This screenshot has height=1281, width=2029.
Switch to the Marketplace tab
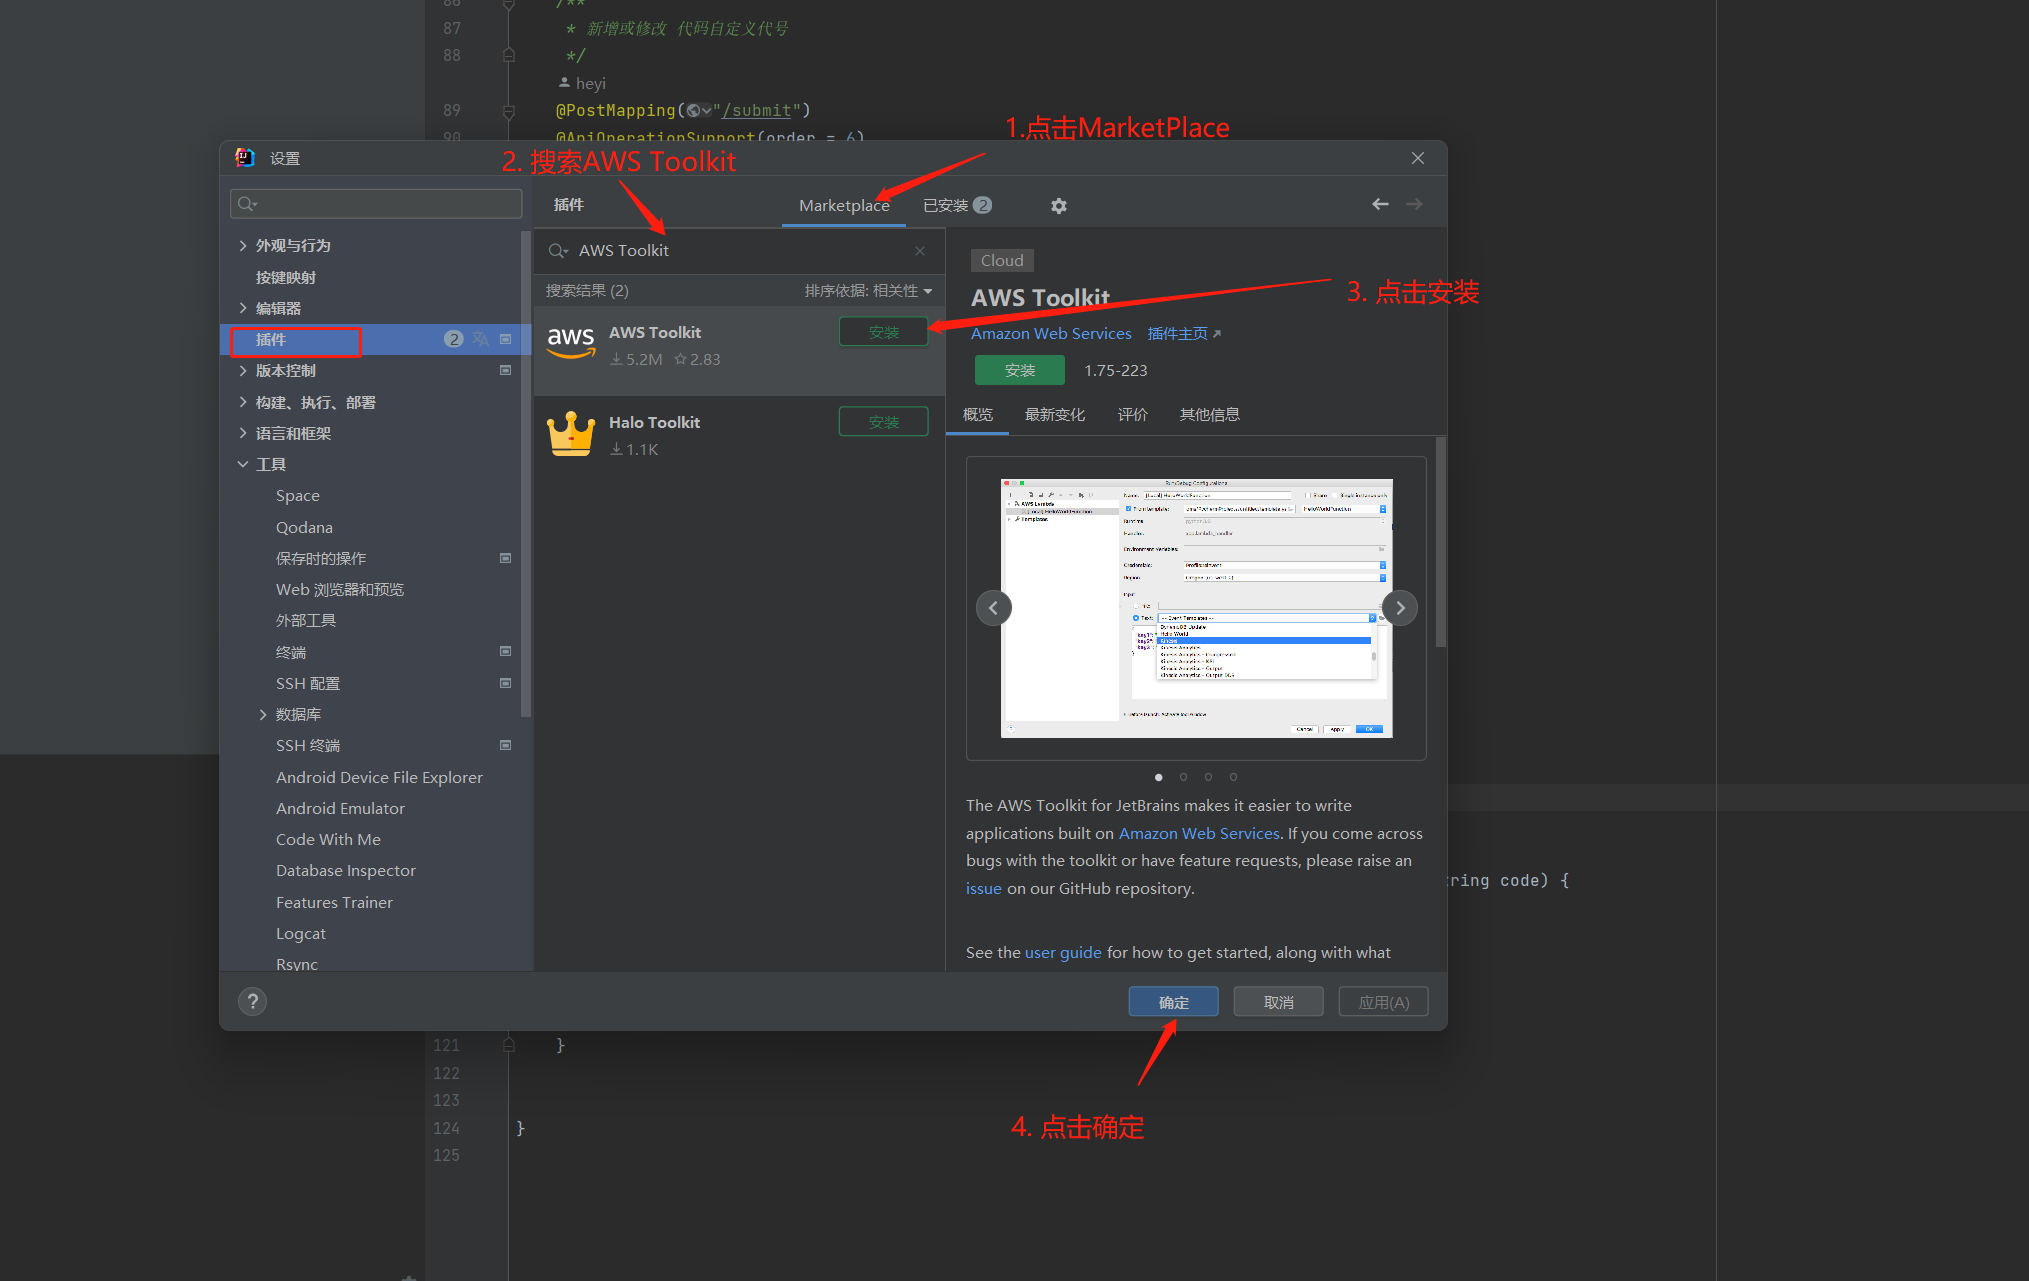844,205
